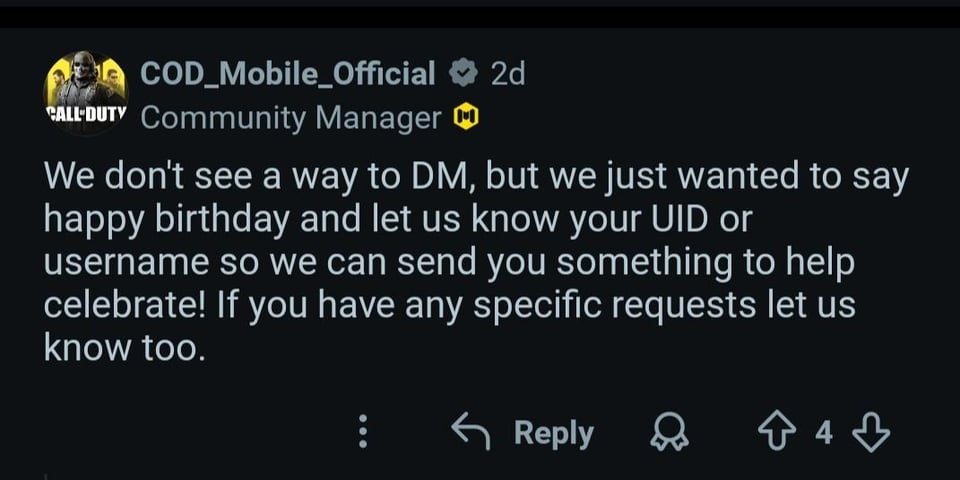Click the vote score number 4
960x480 pixels.
824,432
